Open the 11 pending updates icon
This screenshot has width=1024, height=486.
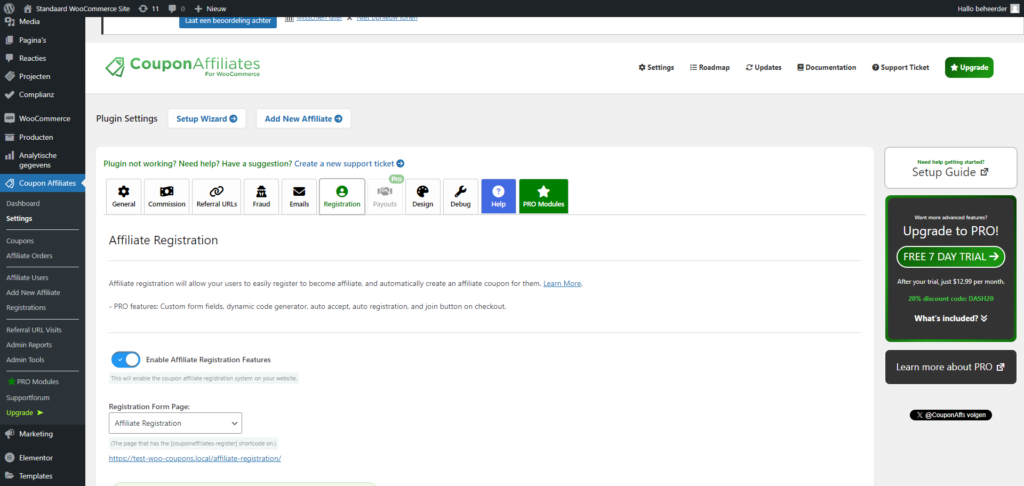click(149, 9)
